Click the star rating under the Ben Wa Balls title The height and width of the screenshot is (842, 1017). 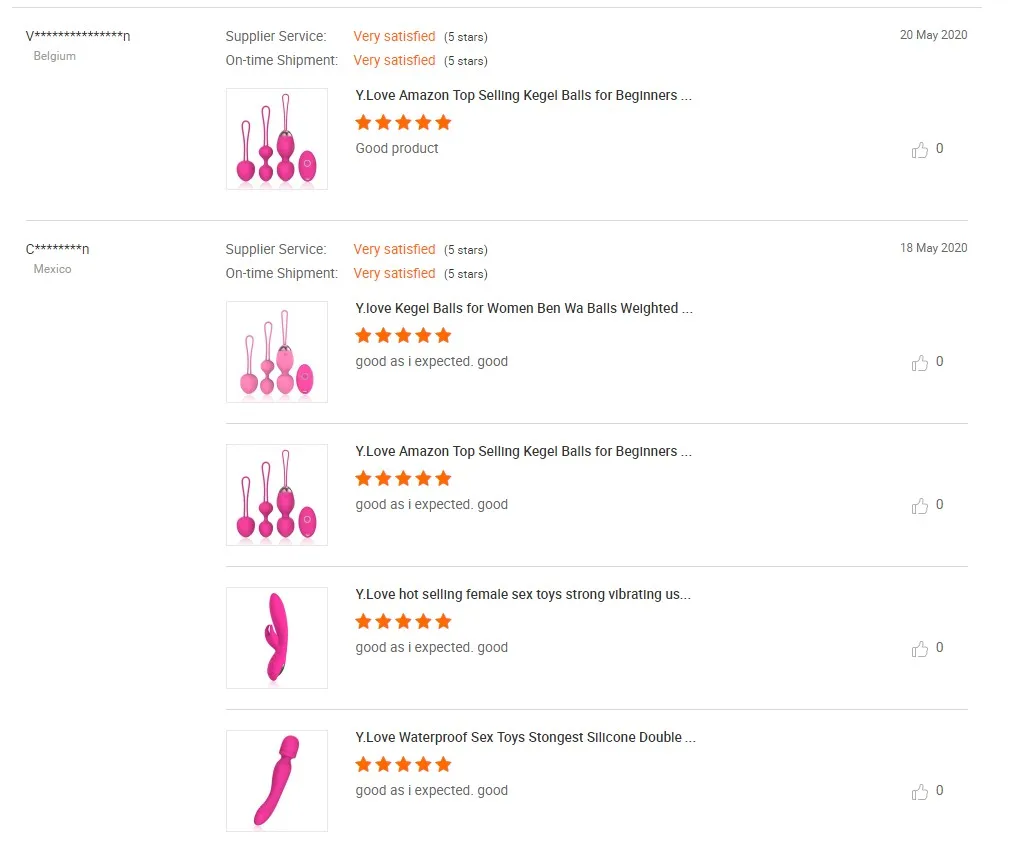click(403, 336)
